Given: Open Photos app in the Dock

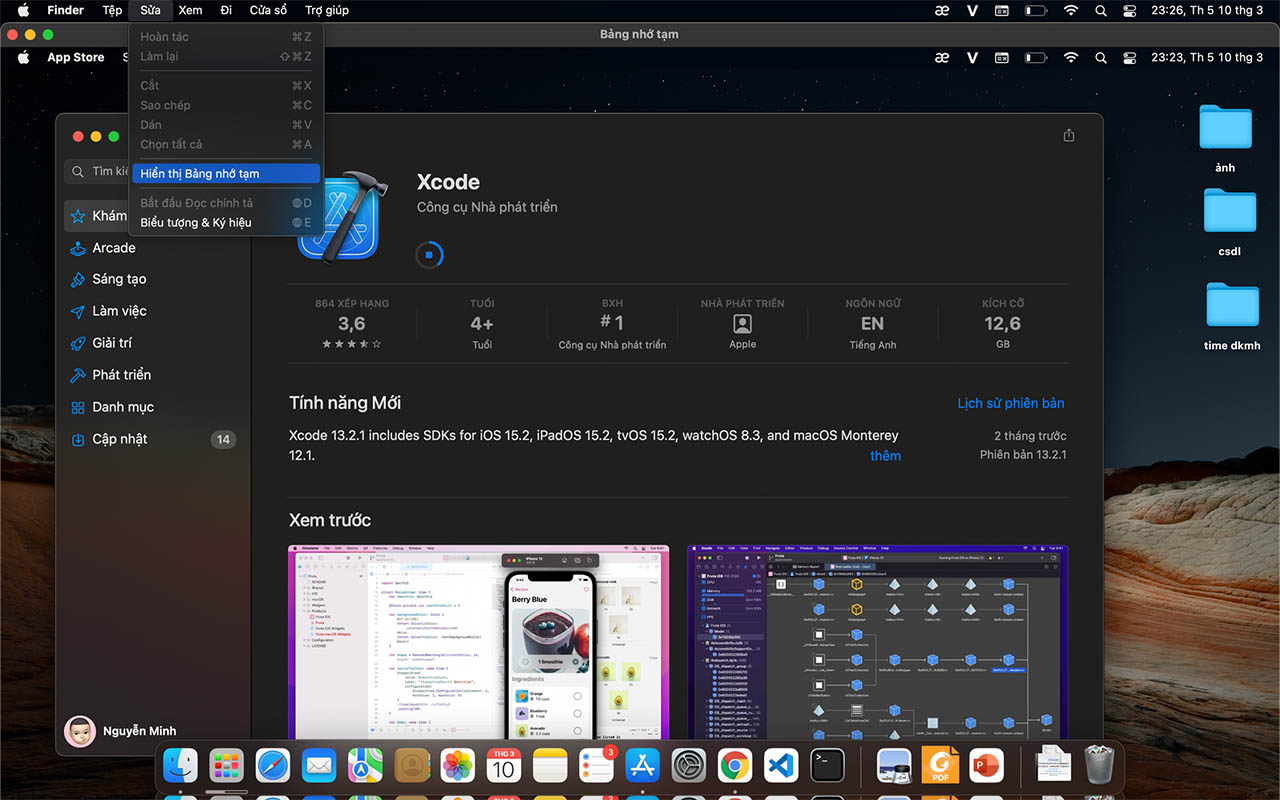Looking at the screenshot, I should click(x=458, y=766).
